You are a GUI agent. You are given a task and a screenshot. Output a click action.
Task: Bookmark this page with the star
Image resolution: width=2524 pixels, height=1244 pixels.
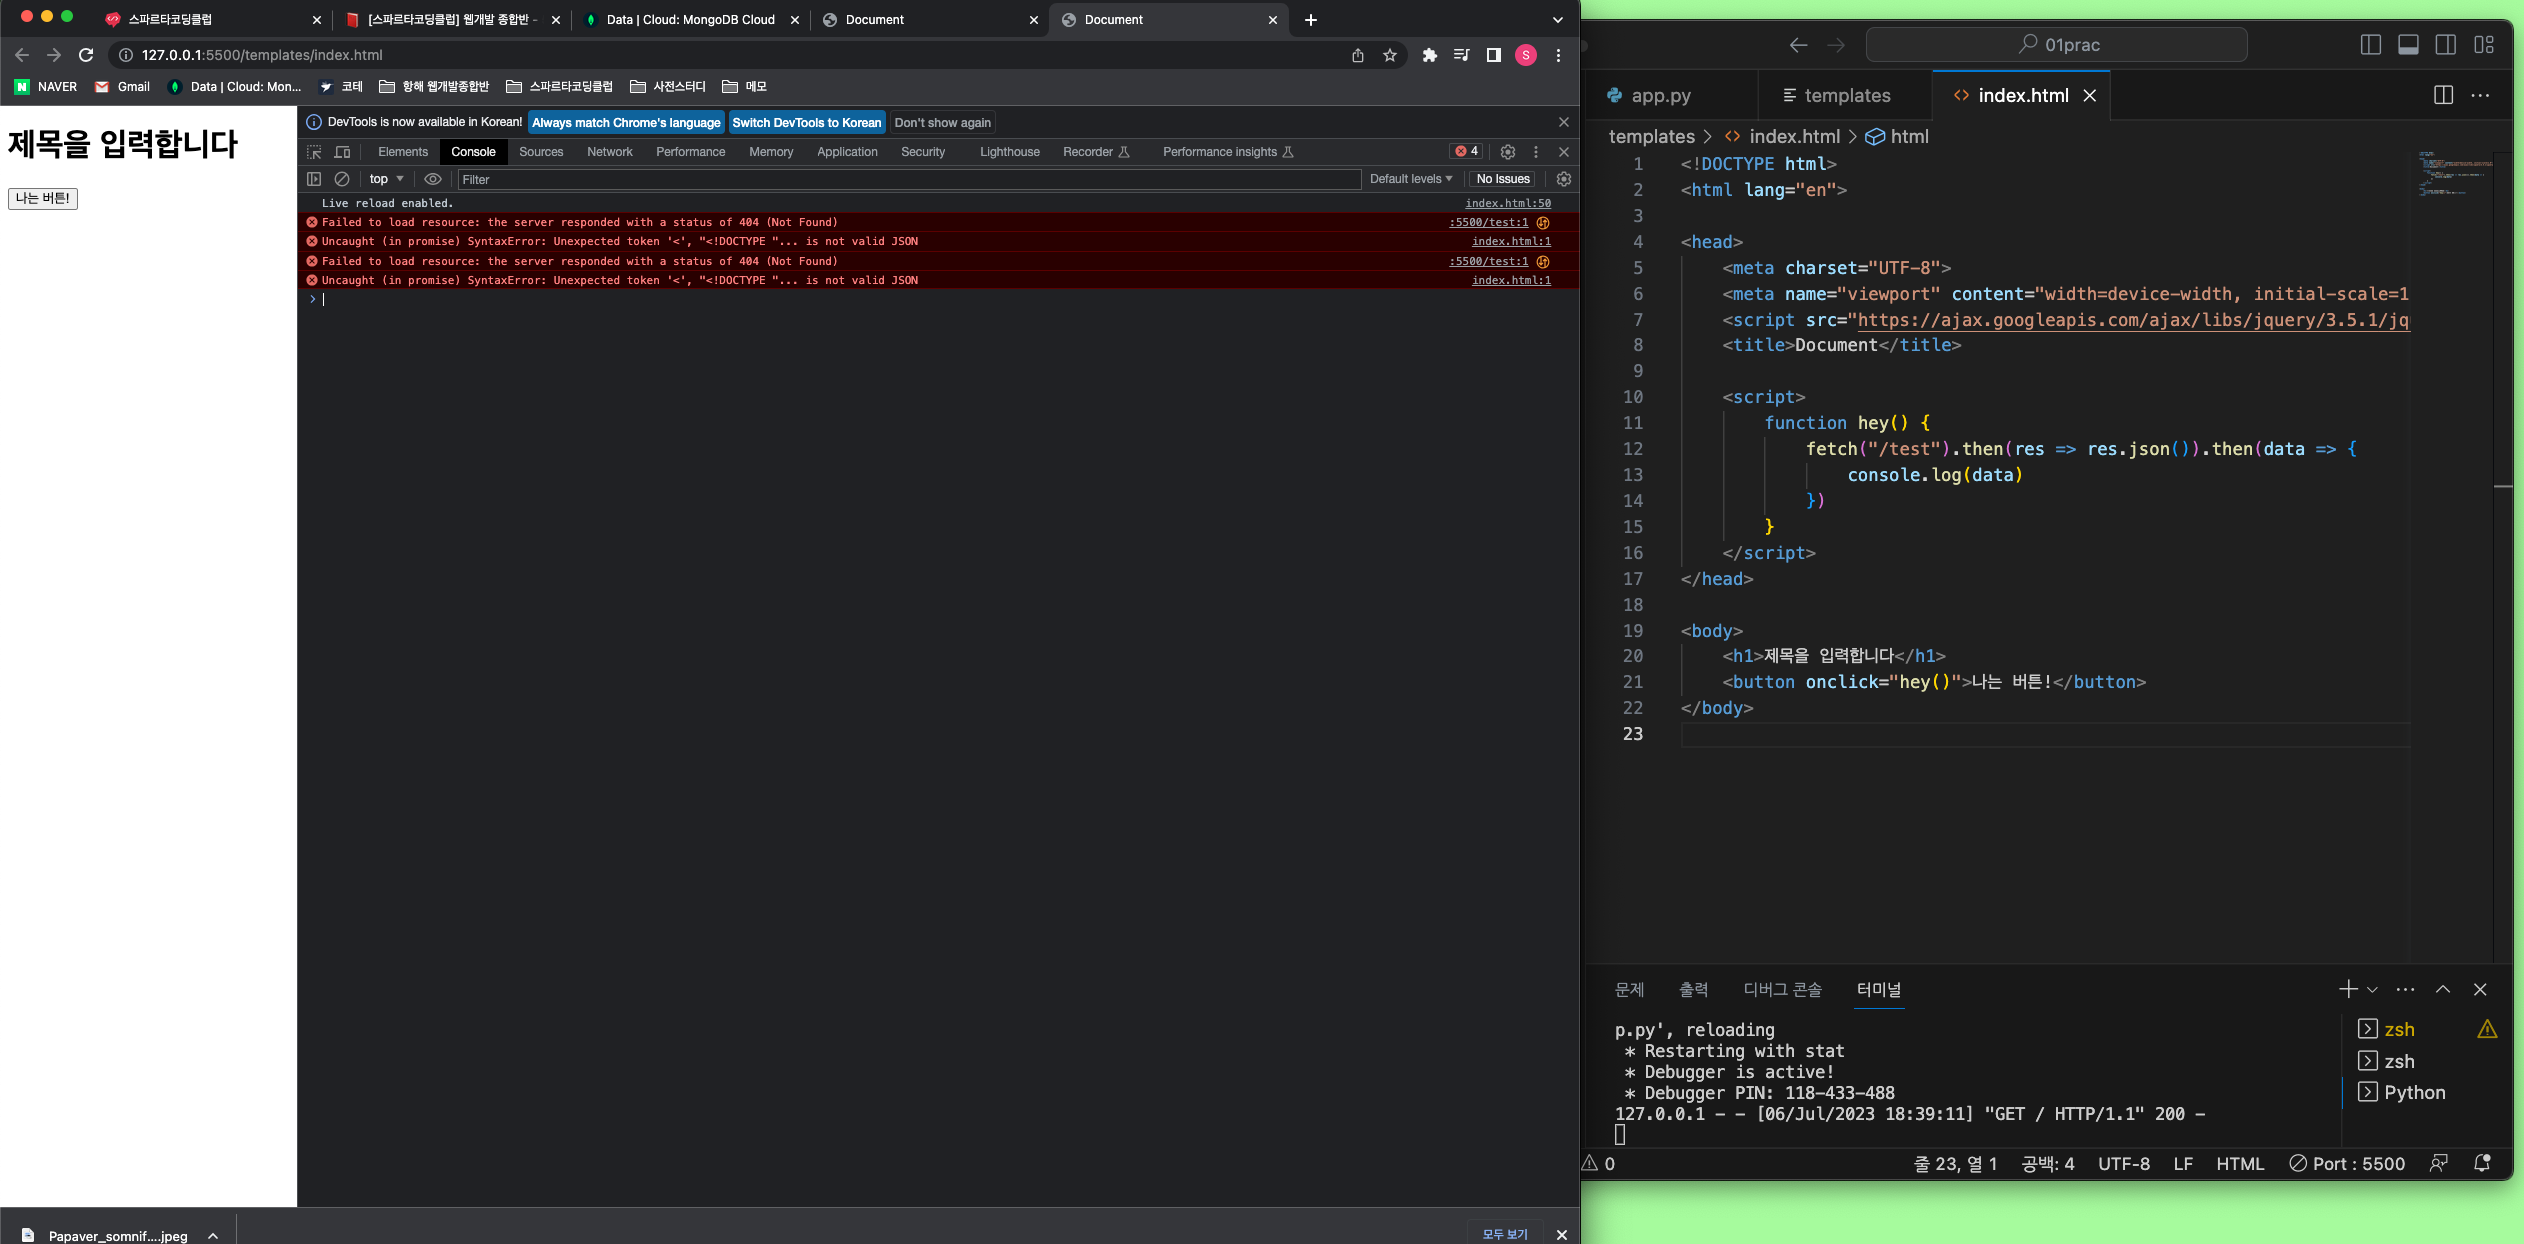[1390, 55]
